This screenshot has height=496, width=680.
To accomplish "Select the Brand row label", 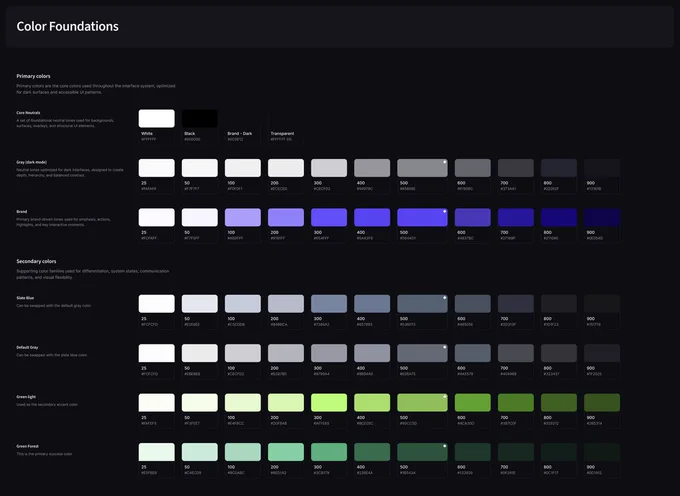I will (22, 212).
